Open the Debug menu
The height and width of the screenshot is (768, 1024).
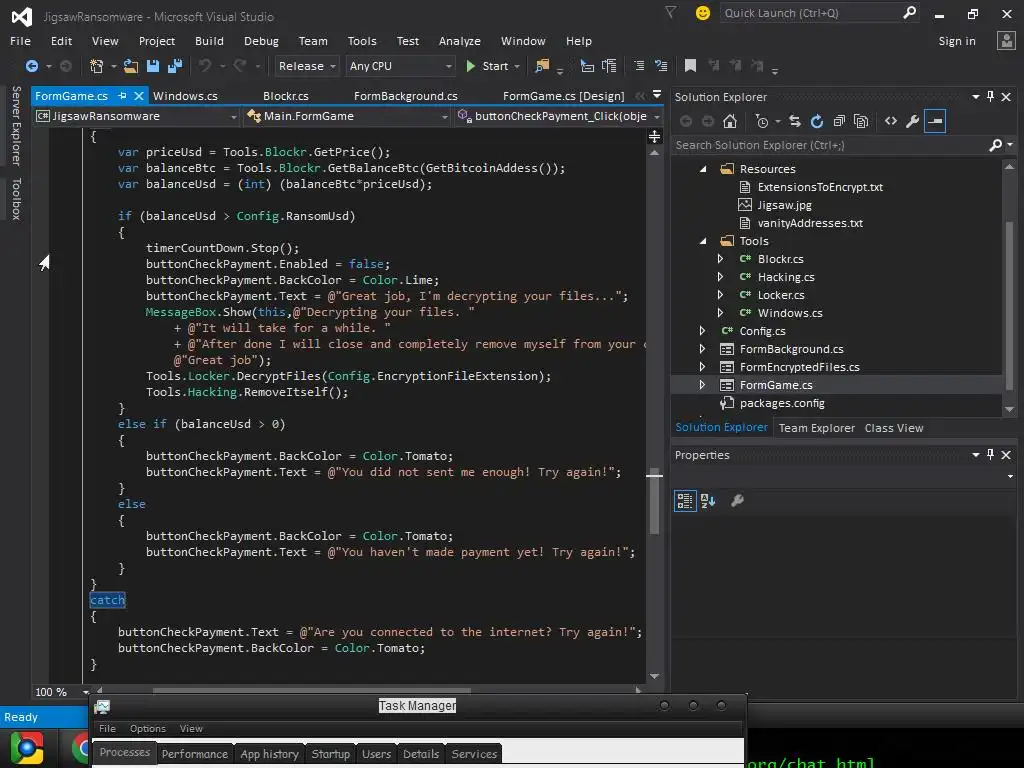tap(261, 41)
